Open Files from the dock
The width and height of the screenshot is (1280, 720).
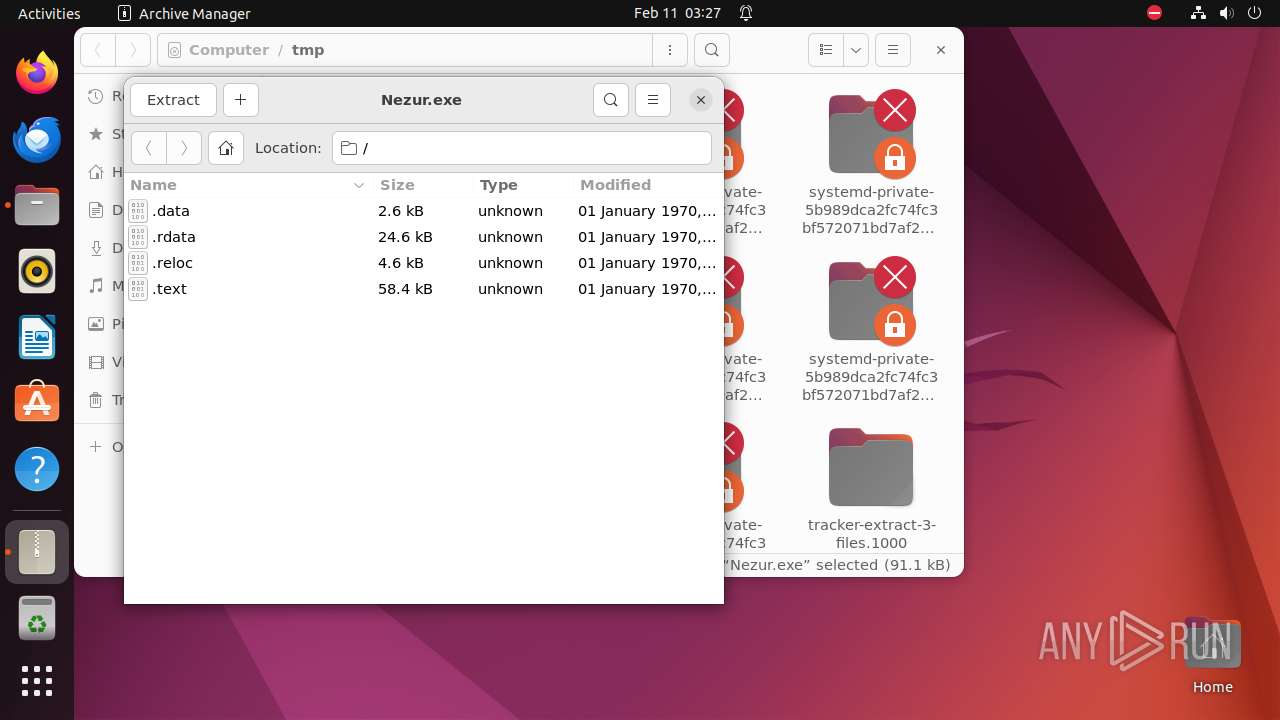(x=37, y=205)
